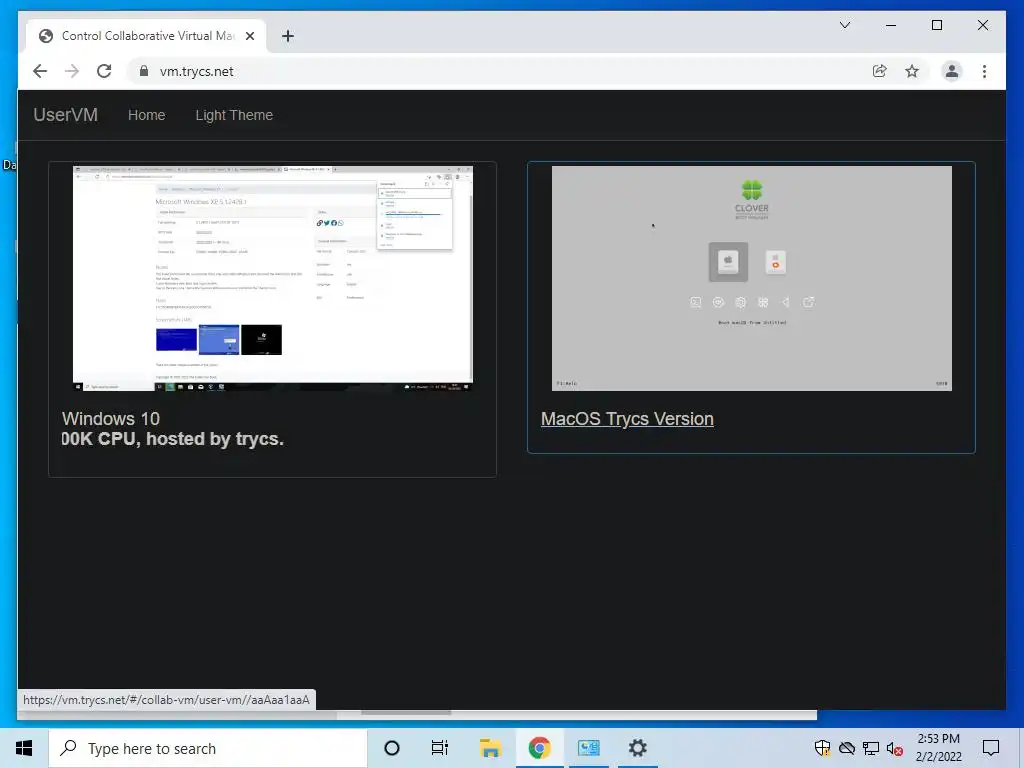The image size is (1024, 768).
Task: Open Chrome three-dot menu
Action: pos(984,71)
